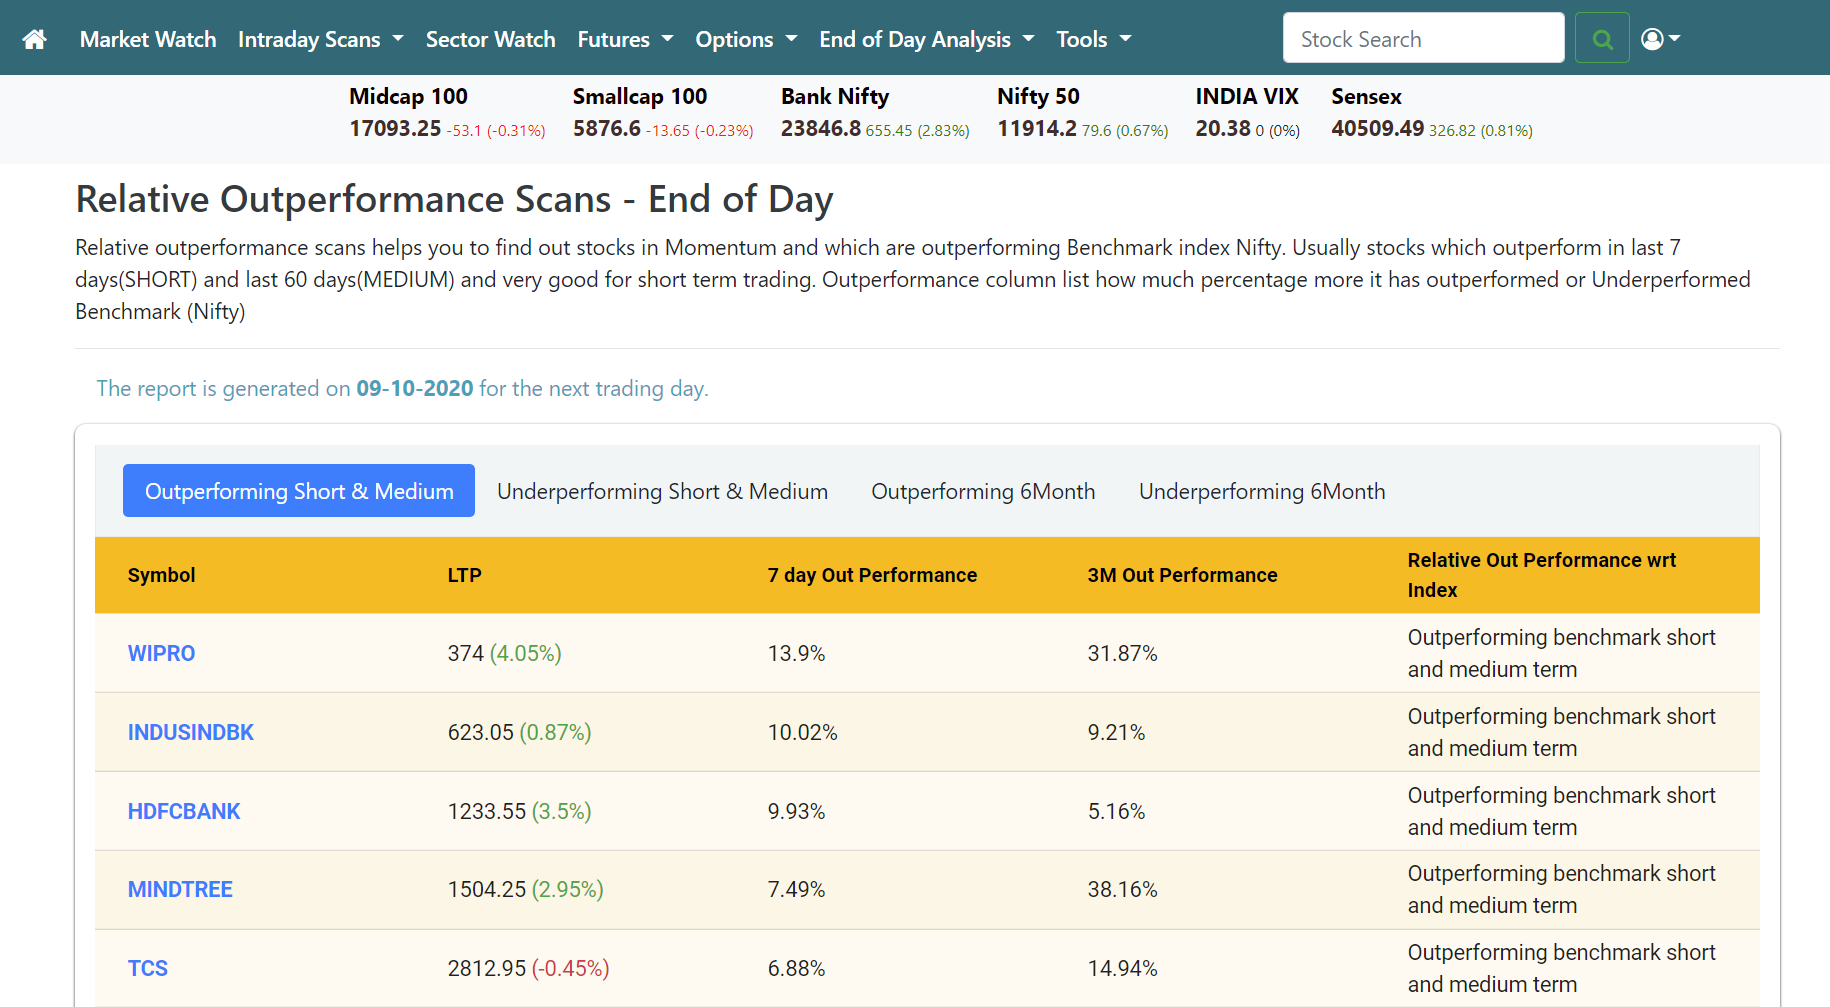1830x1007 pixels.
Task: Switch to Underperforming 6Month tab
Action: click(1262, 491)
